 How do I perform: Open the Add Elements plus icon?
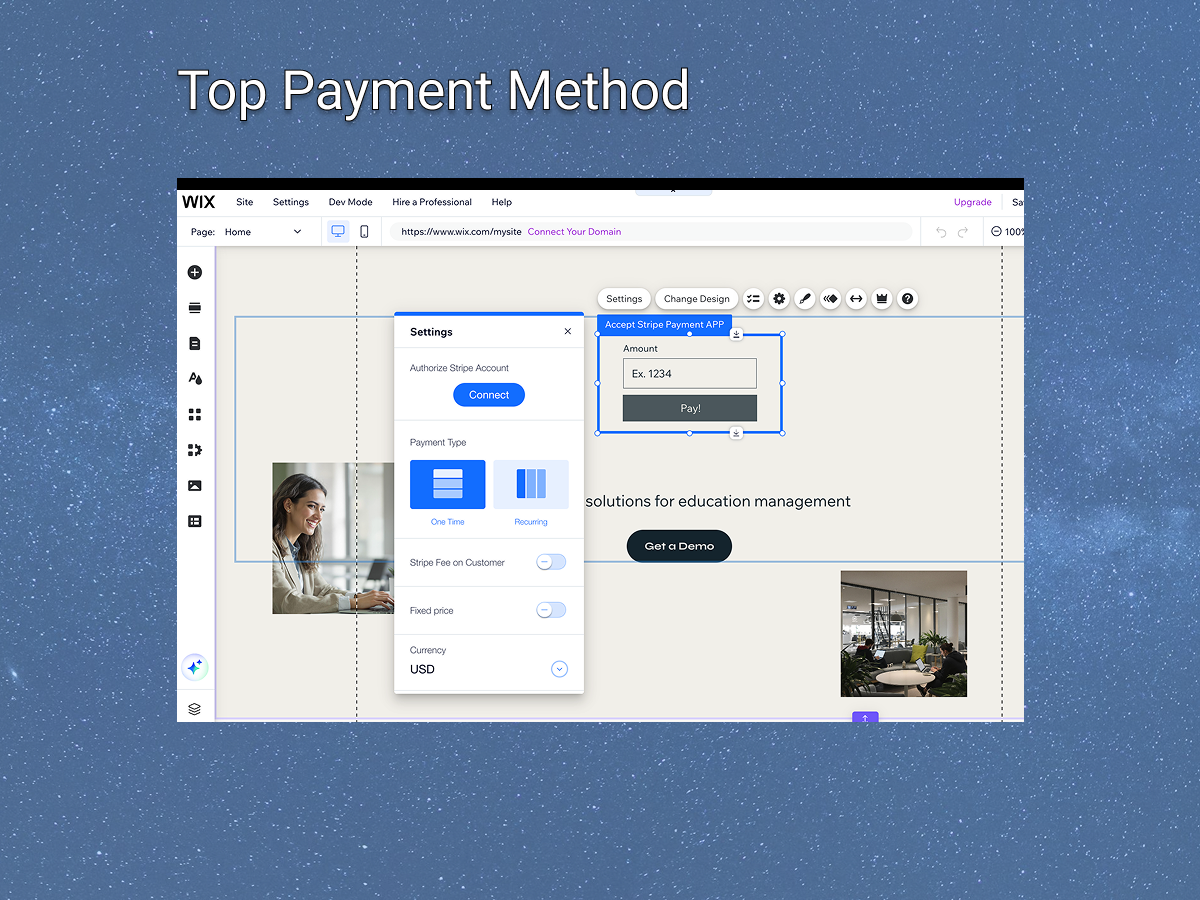pos(195,272)
